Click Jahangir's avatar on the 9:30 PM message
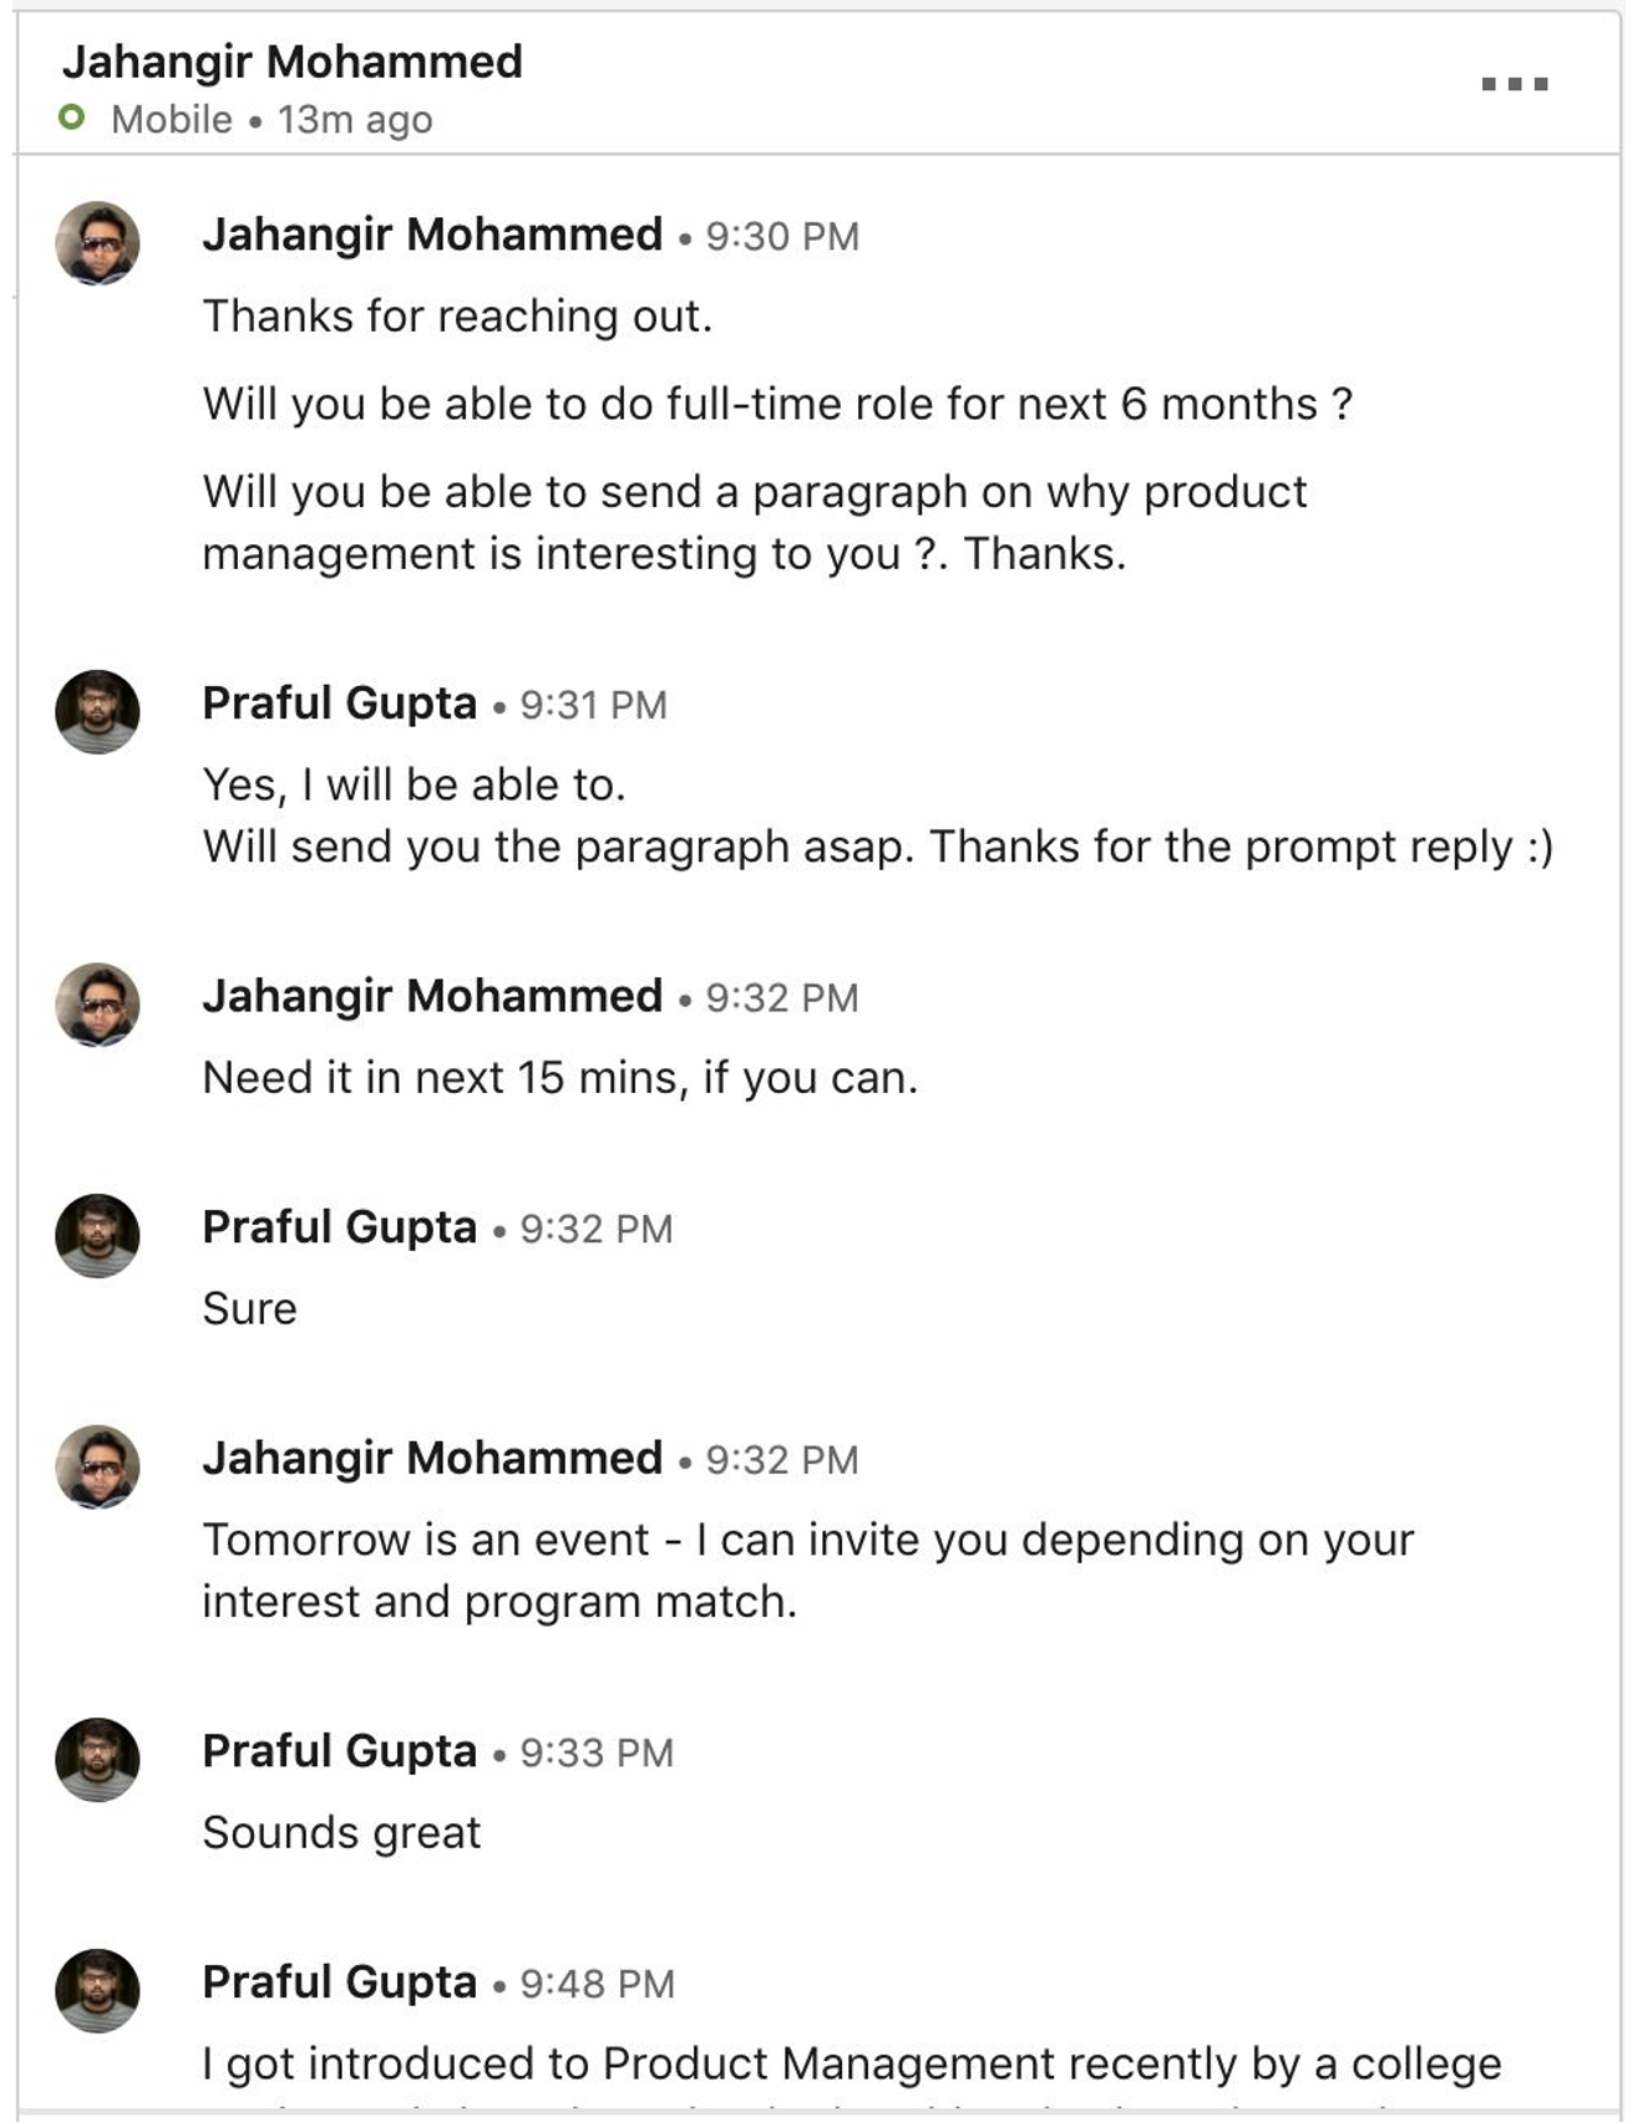The width and height of the screenshot is (1634, 2124). [97, 243]
